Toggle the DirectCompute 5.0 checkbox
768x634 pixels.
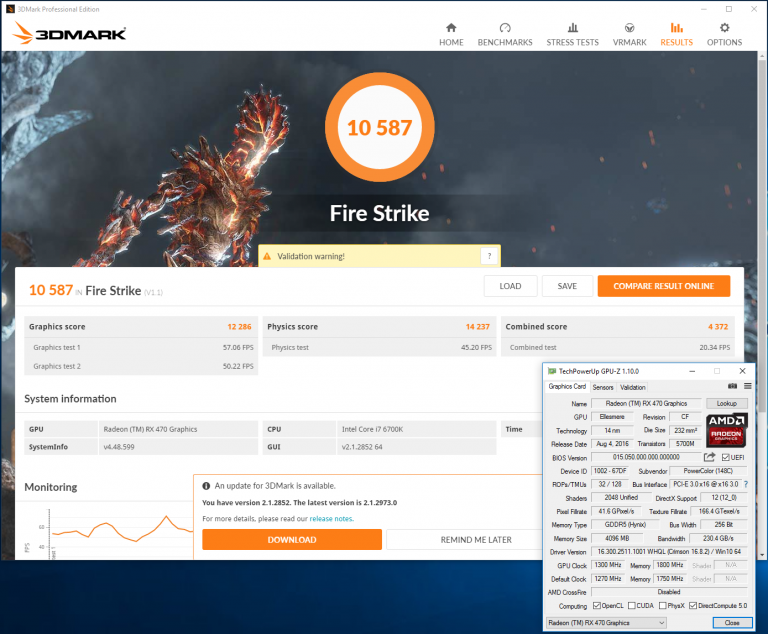tap(693, 606)
